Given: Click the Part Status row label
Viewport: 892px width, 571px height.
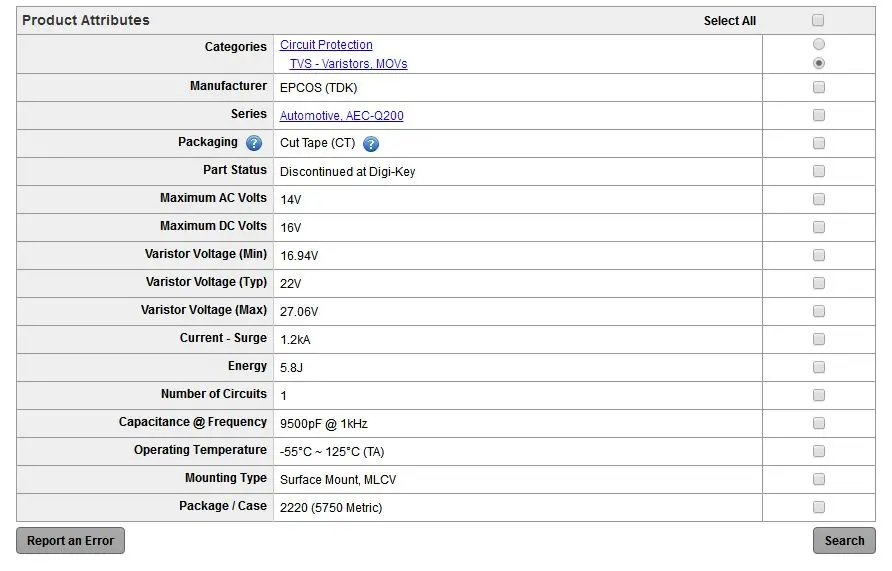Looking at the screenshot, I should coord(235,170).
